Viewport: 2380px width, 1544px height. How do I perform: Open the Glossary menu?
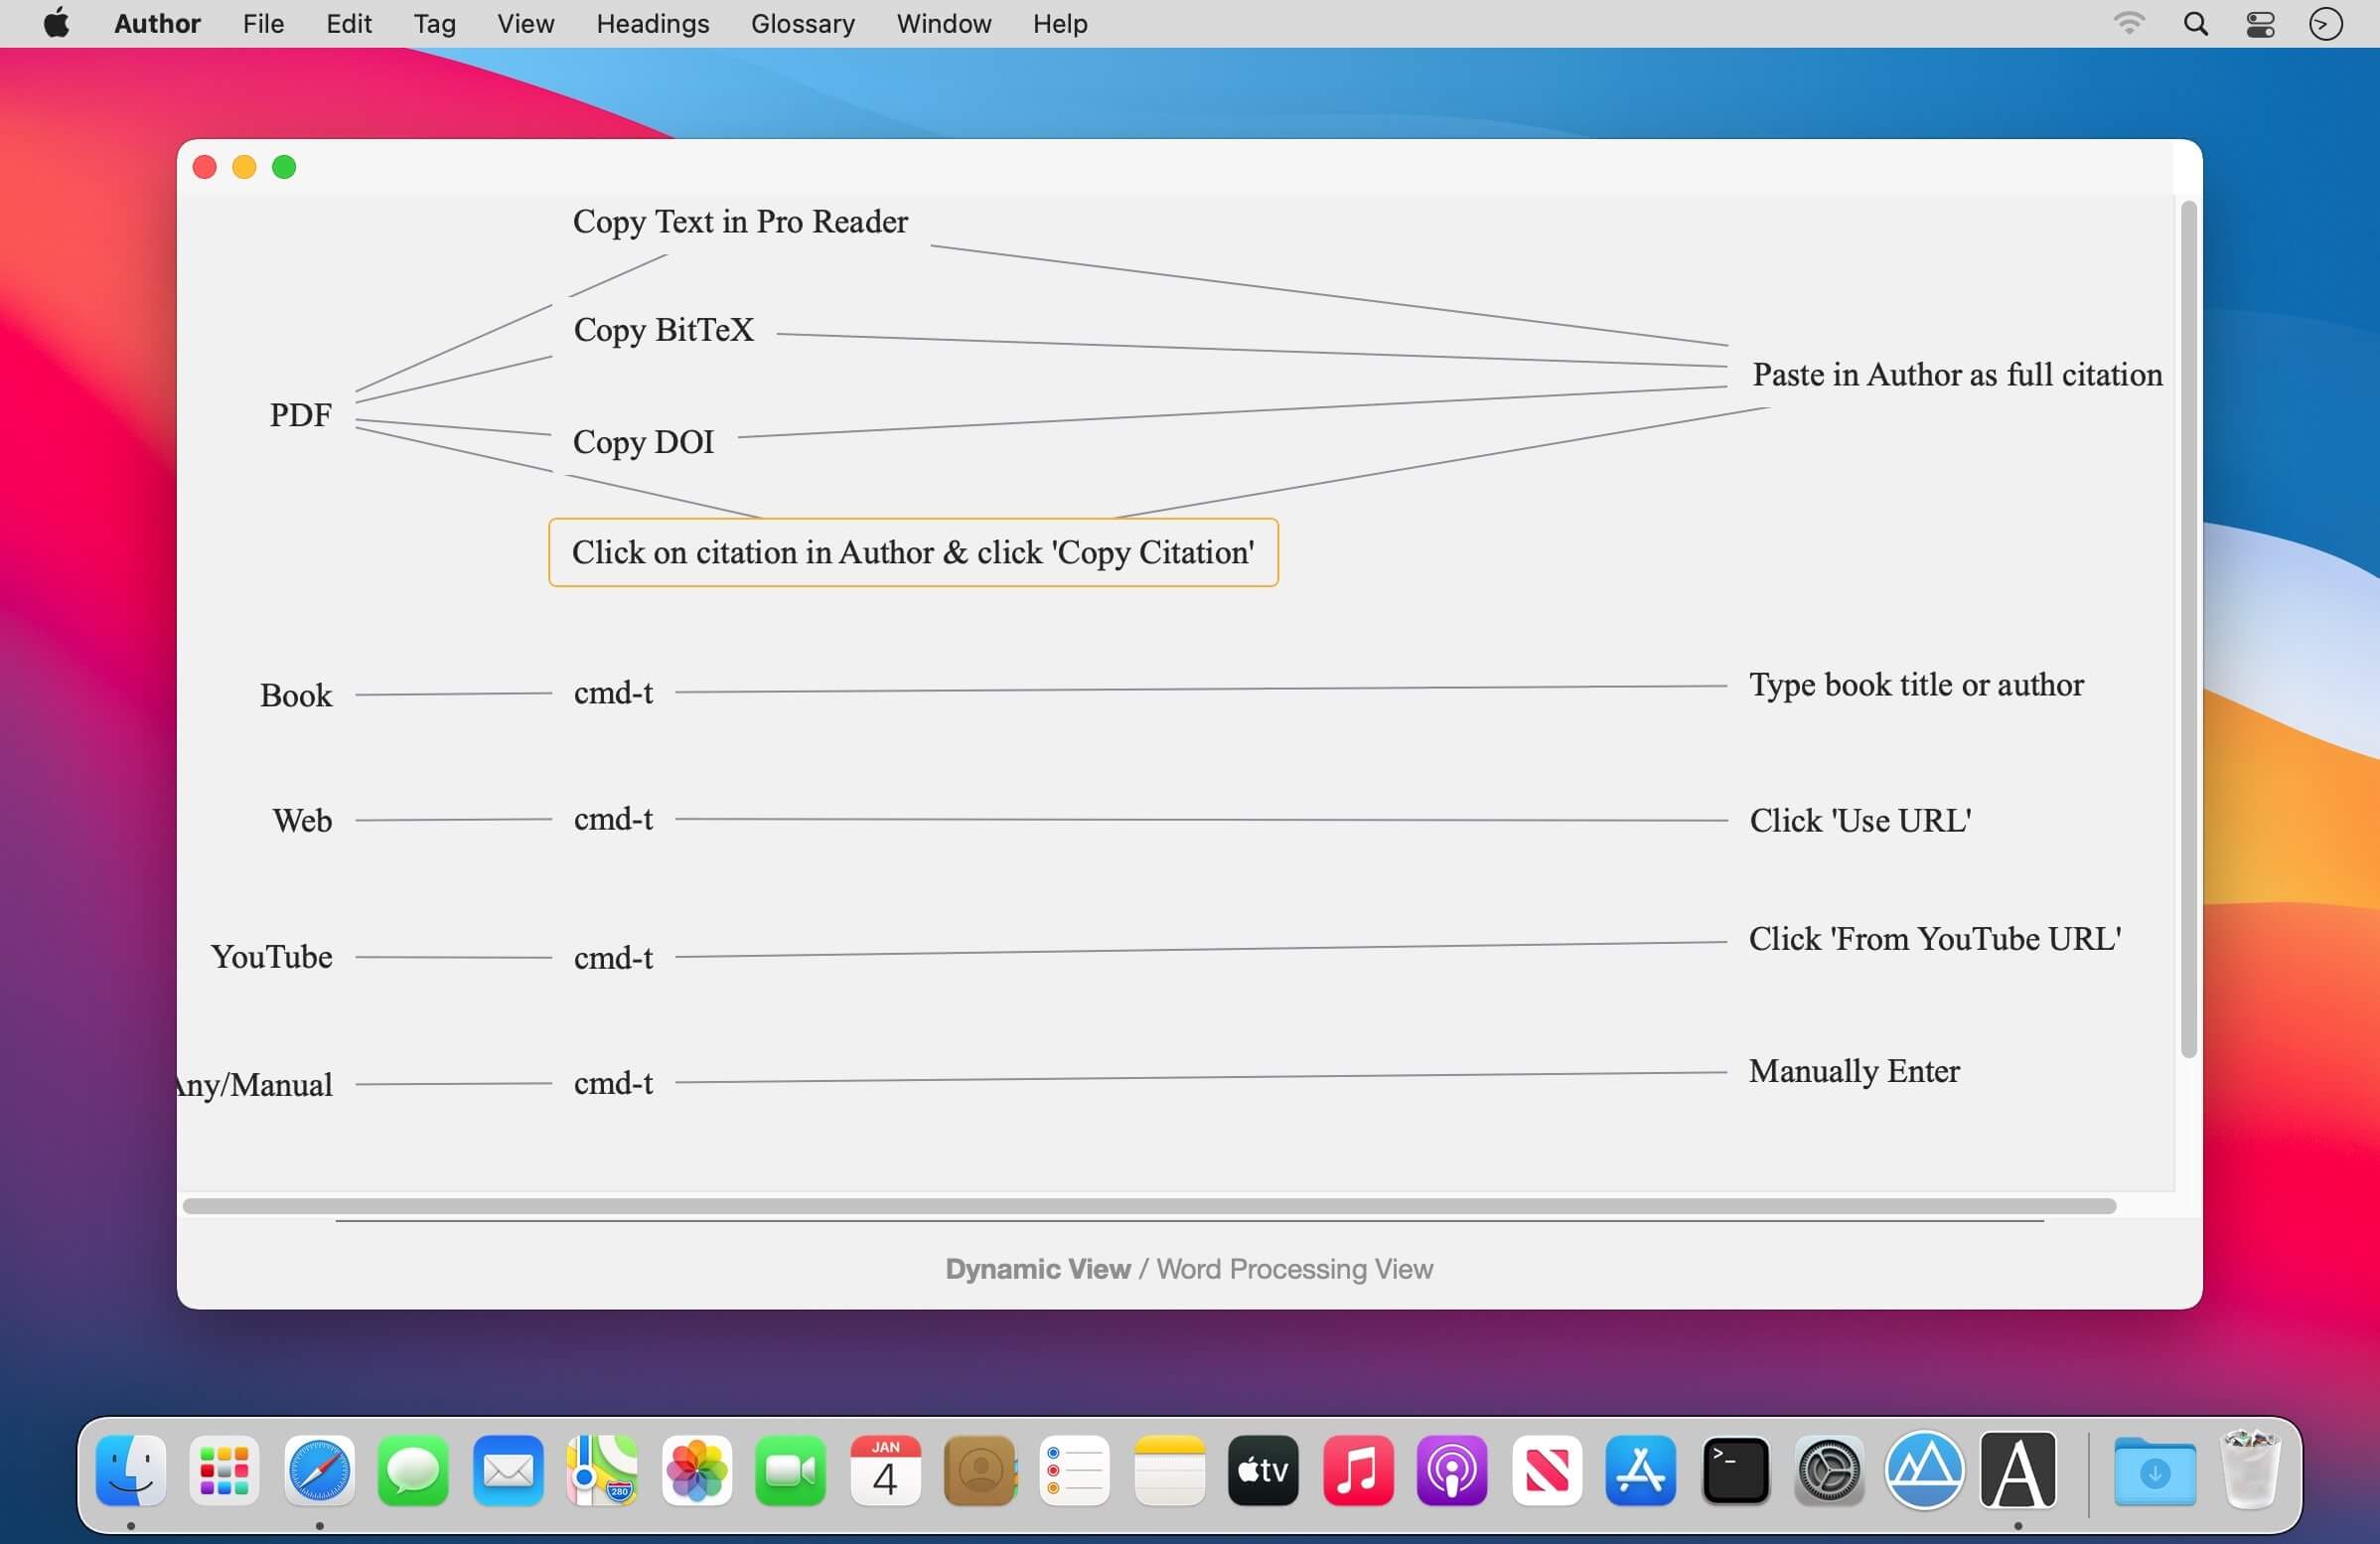[x=802, y=24]
